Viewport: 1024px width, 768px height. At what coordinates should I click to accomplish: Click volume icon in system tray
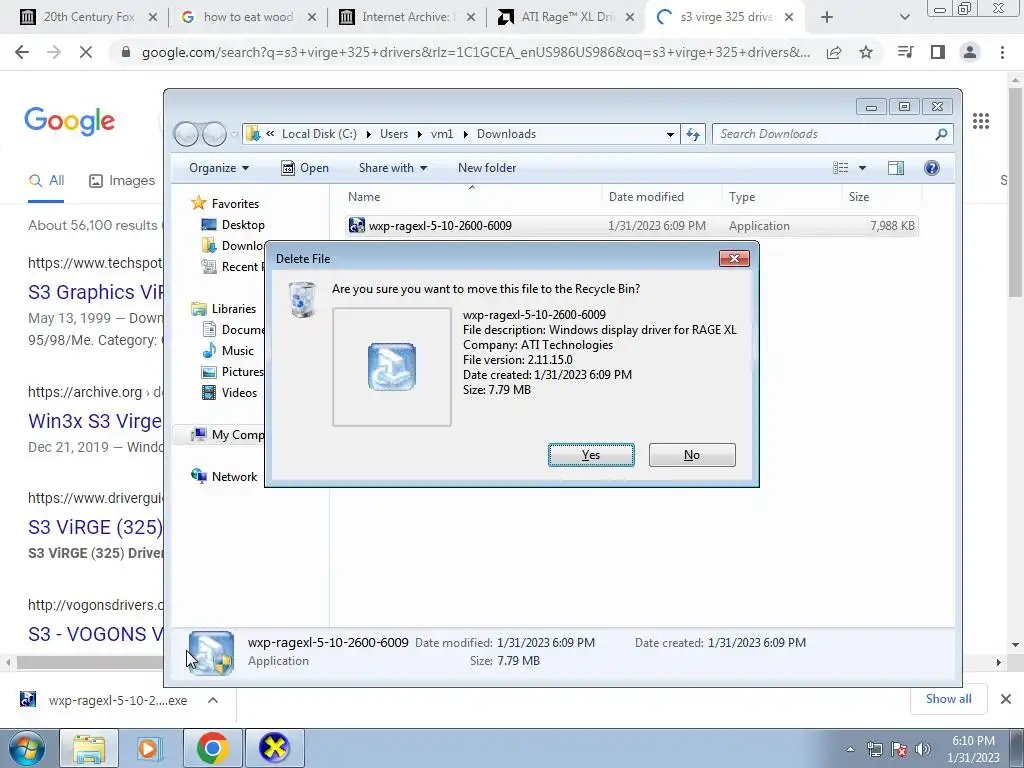coord(923,749)
